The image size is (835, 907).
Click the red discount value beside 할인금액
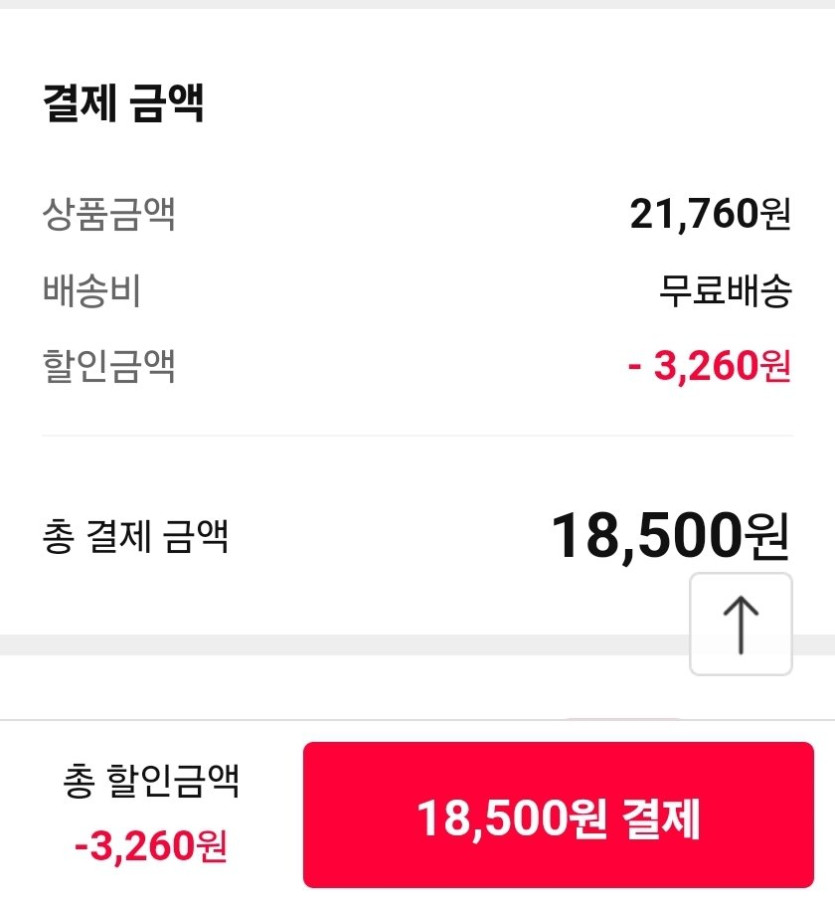(709, 367)
